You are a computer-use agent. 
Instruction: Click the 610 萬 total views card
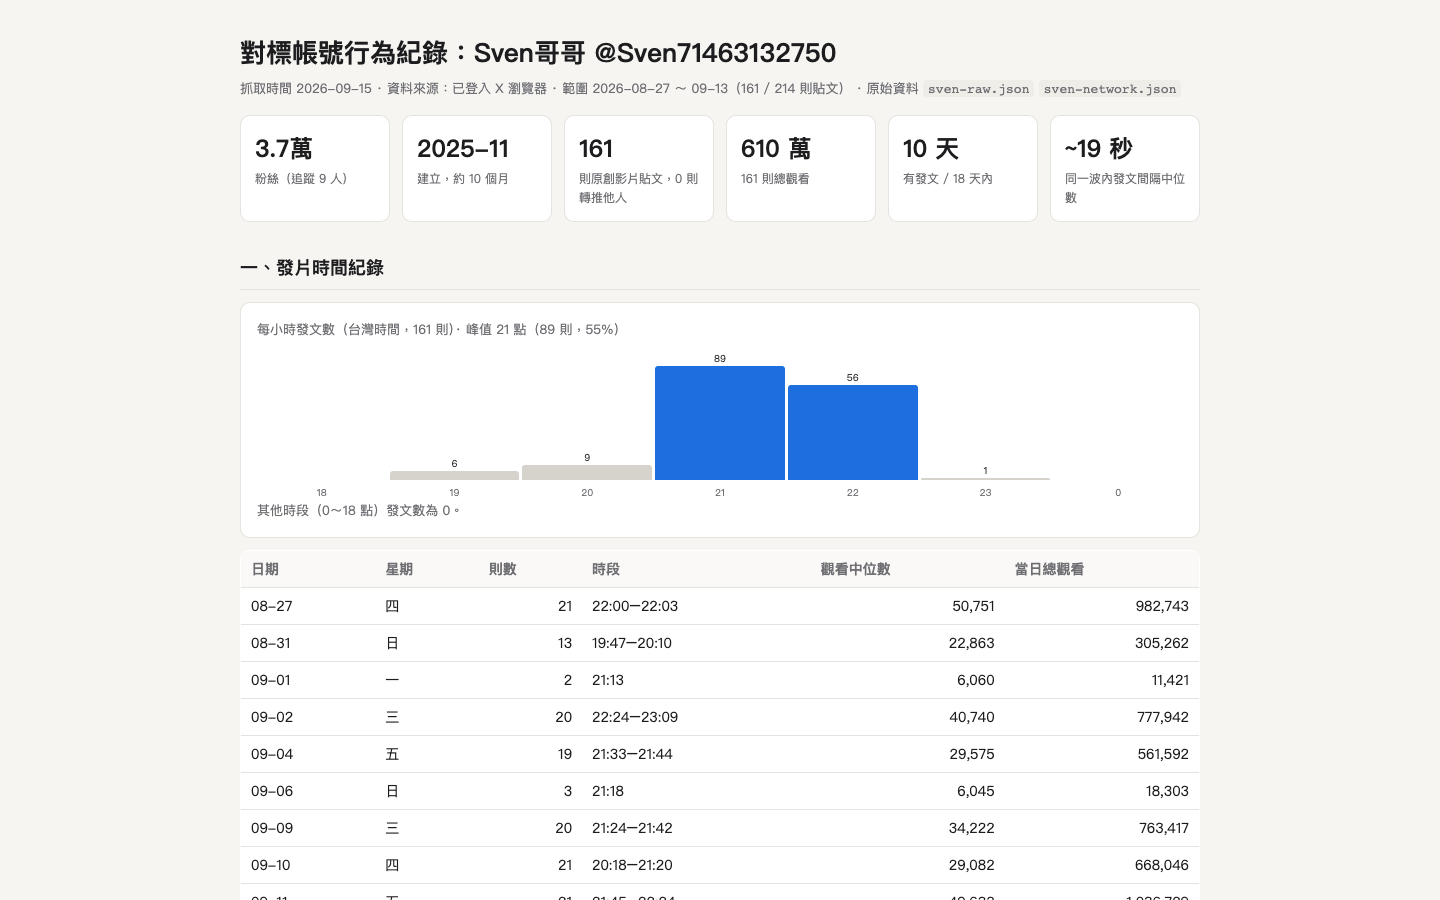[801, 168]
